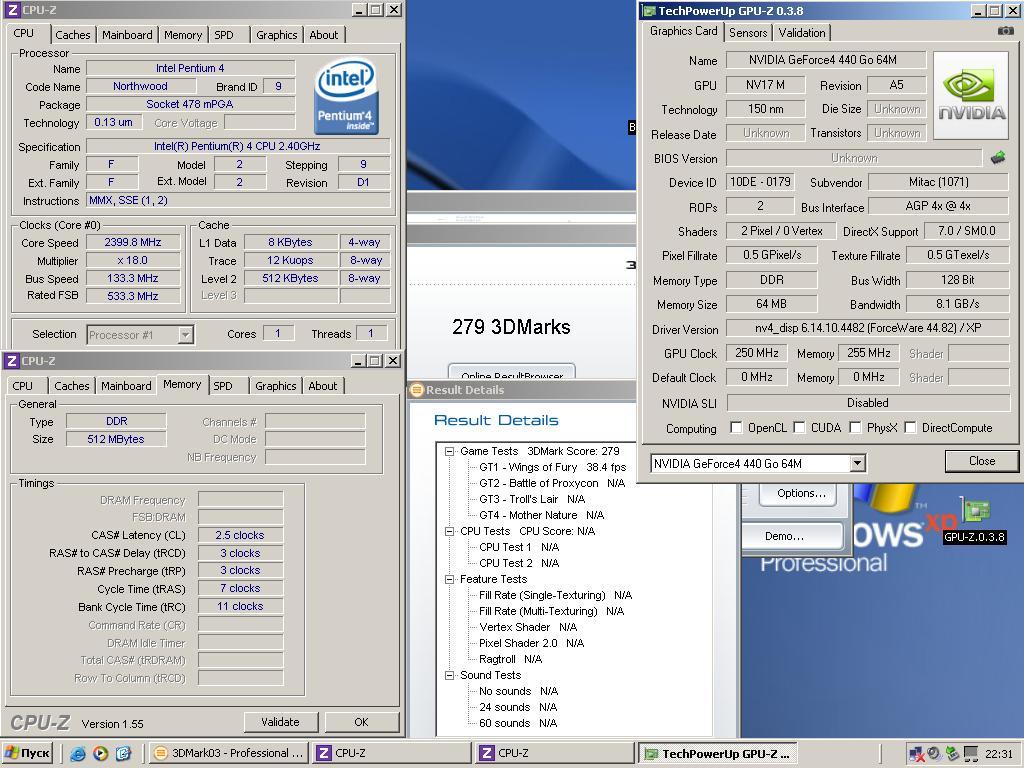The height and width of the screenshot is (768, 1024).
Task: Click the lower CPU-Z title bar Z icon
Action: [12, 360]
